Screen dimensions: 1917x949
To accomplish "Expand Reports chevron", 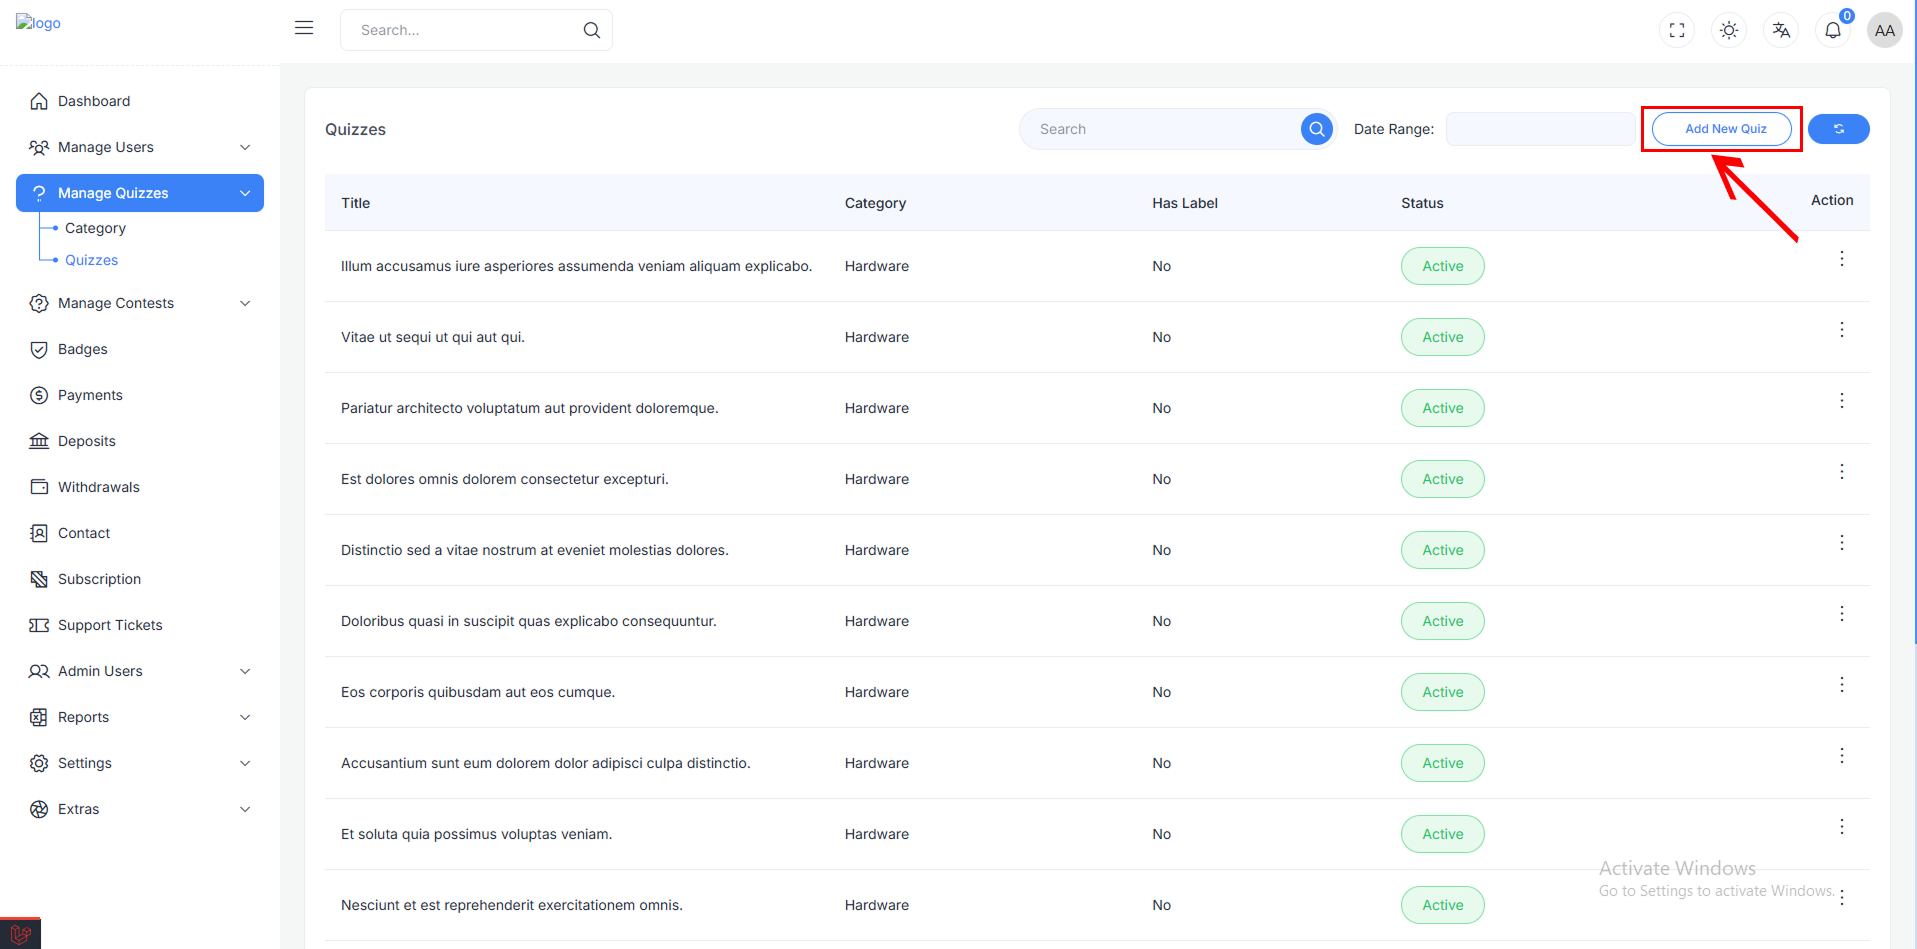I will tap(245, 717).
